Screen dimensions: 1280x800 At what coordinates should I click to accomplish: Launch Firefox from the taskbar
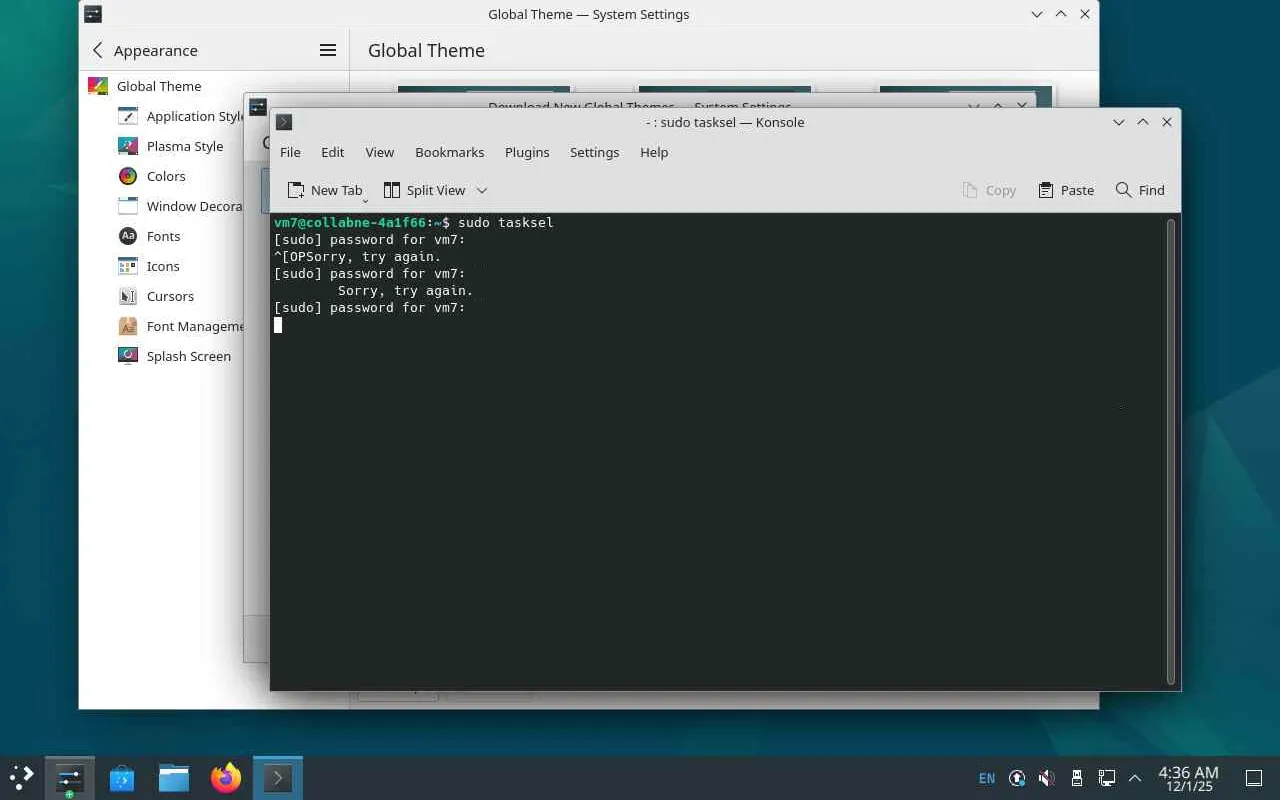click(226, 777)
